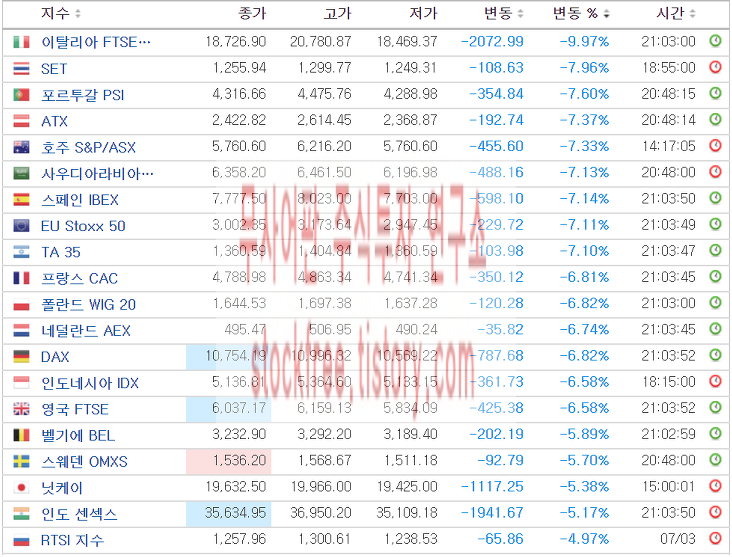732x557 pixels.
Task: Click the Saudi Arabia flag icon
Action: tap(21, 173)
